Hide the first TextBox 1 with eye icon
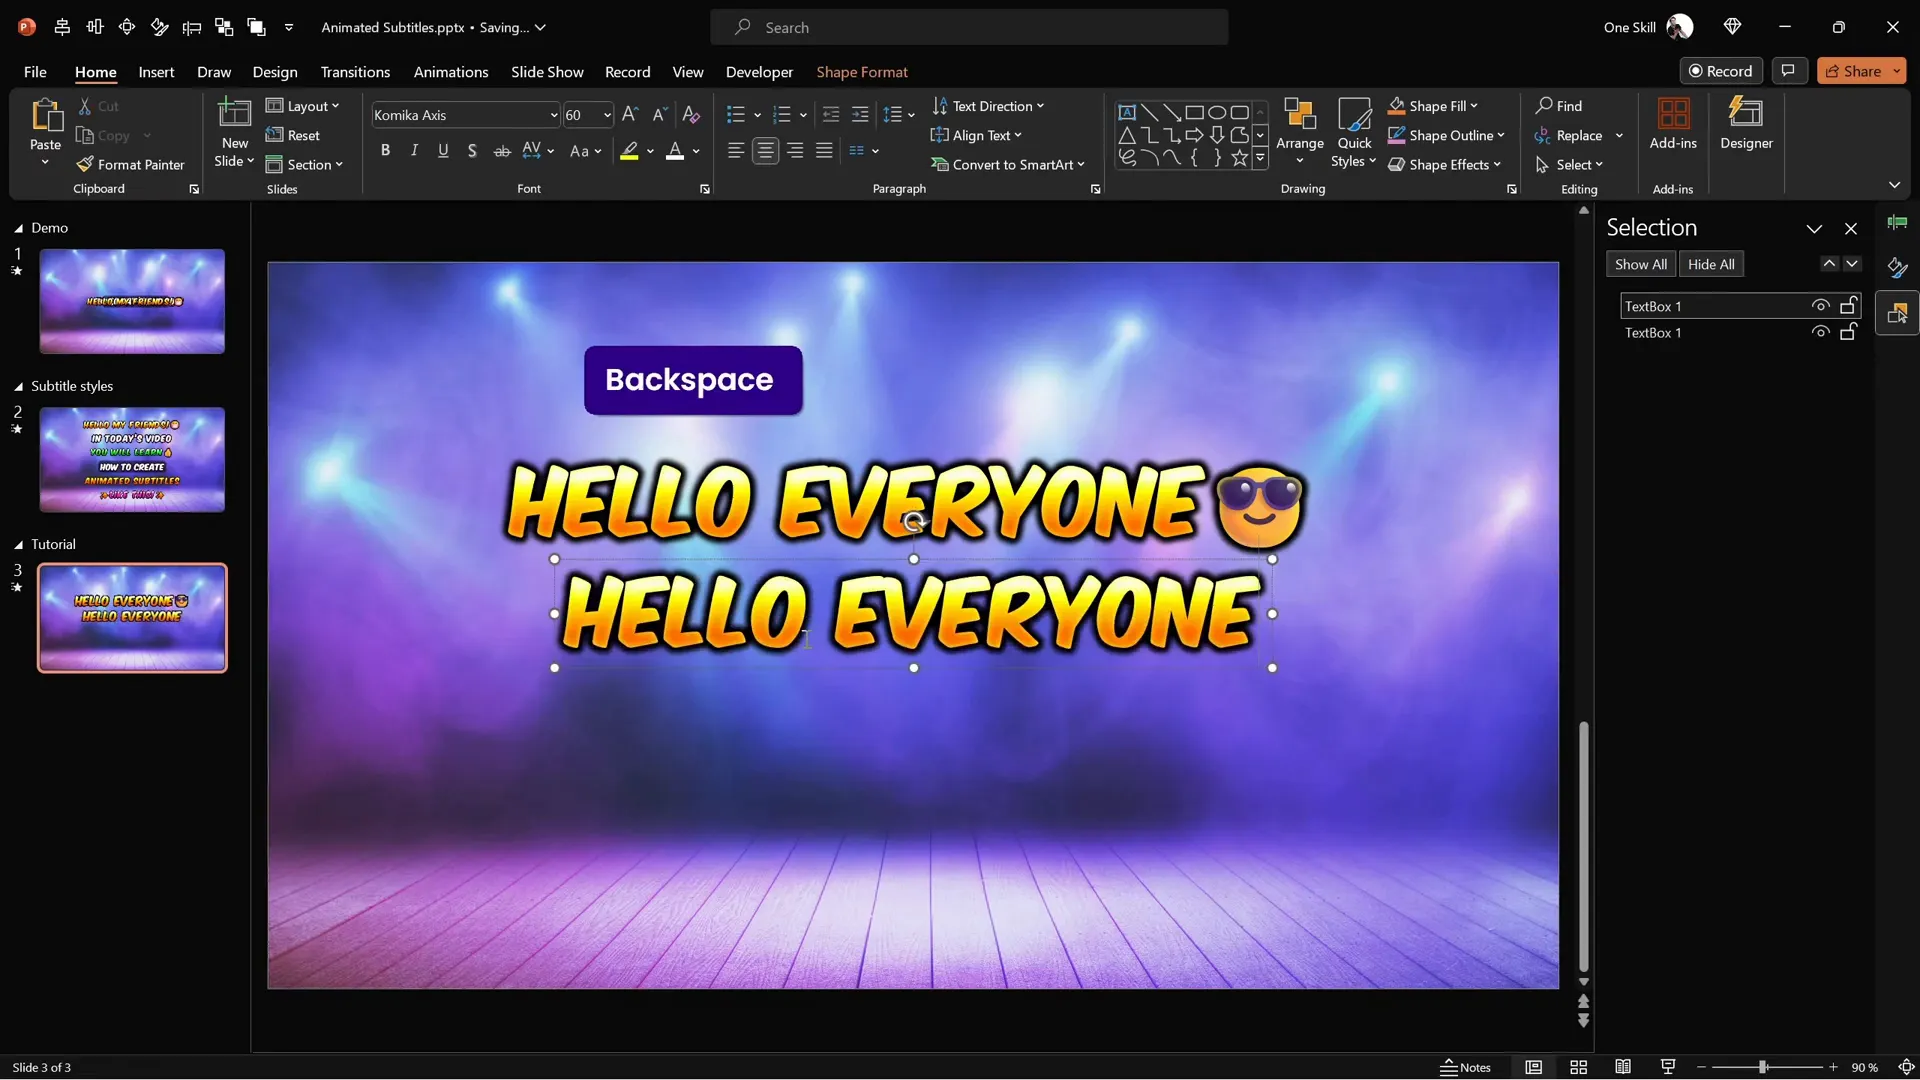This screenshot has height=1080, width=1920. pos(1820,306)
